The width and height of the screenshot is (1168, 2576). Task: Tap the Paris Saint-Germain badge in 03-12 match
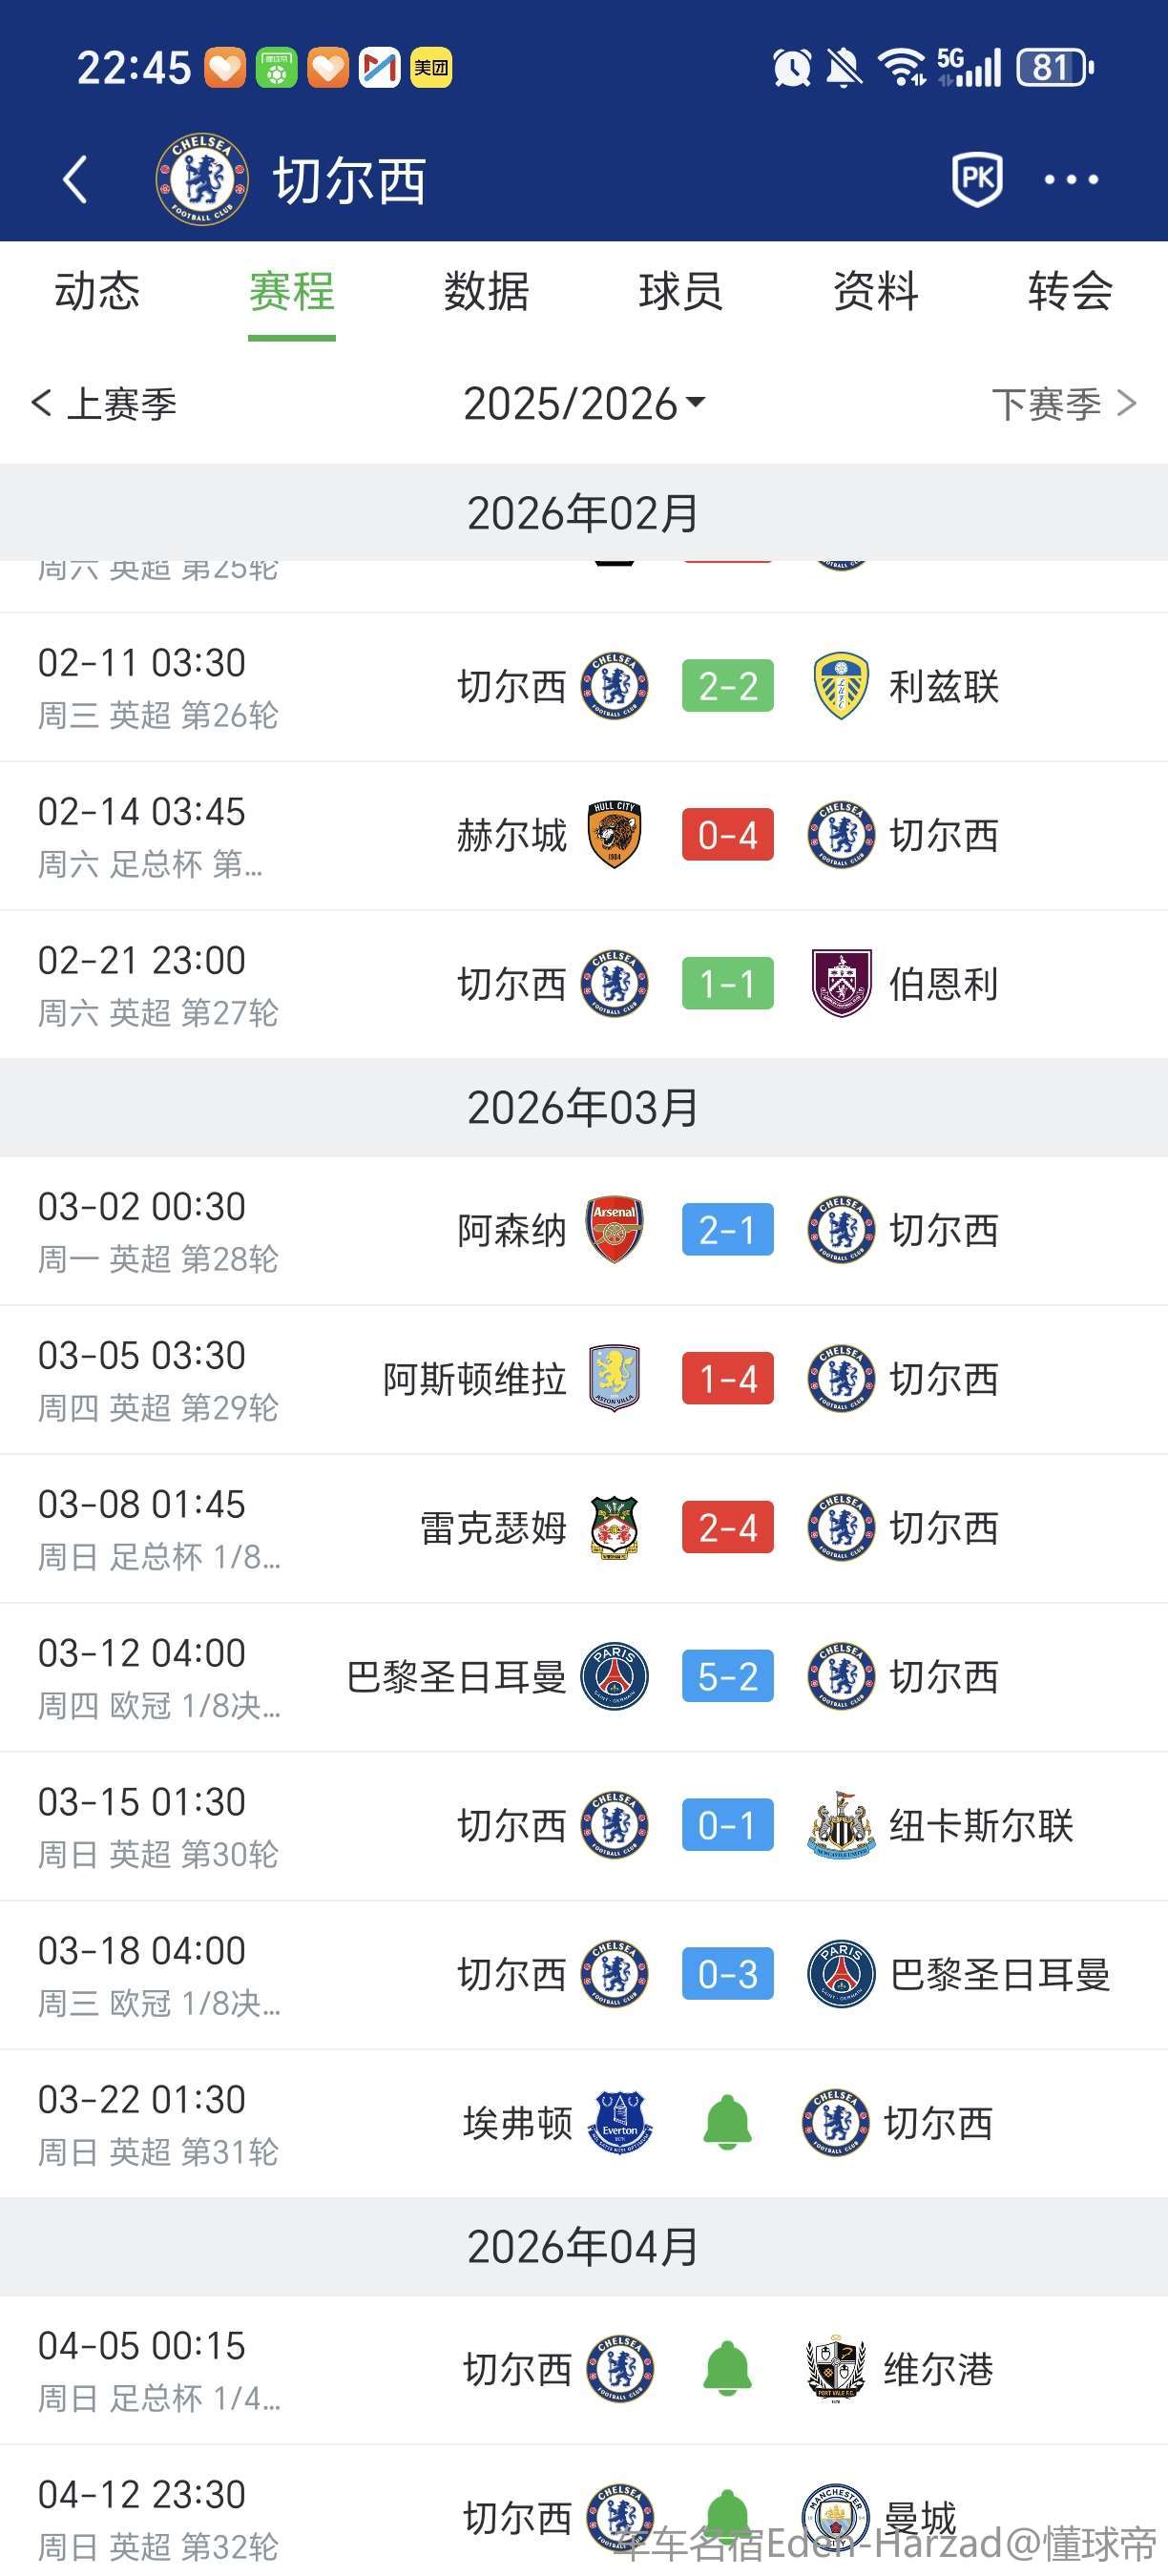point(614,1677)
